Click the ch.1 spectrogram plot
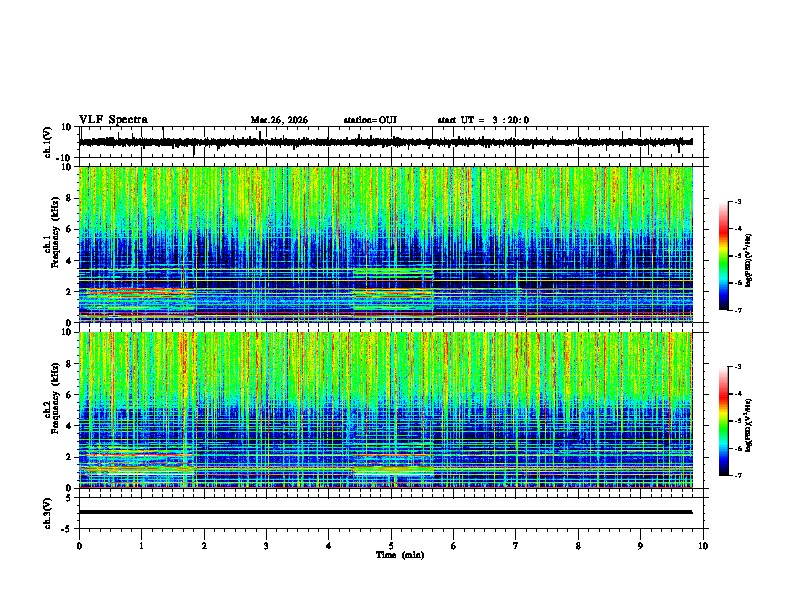This screenshot has width=792, height=612. coord(393,244)
